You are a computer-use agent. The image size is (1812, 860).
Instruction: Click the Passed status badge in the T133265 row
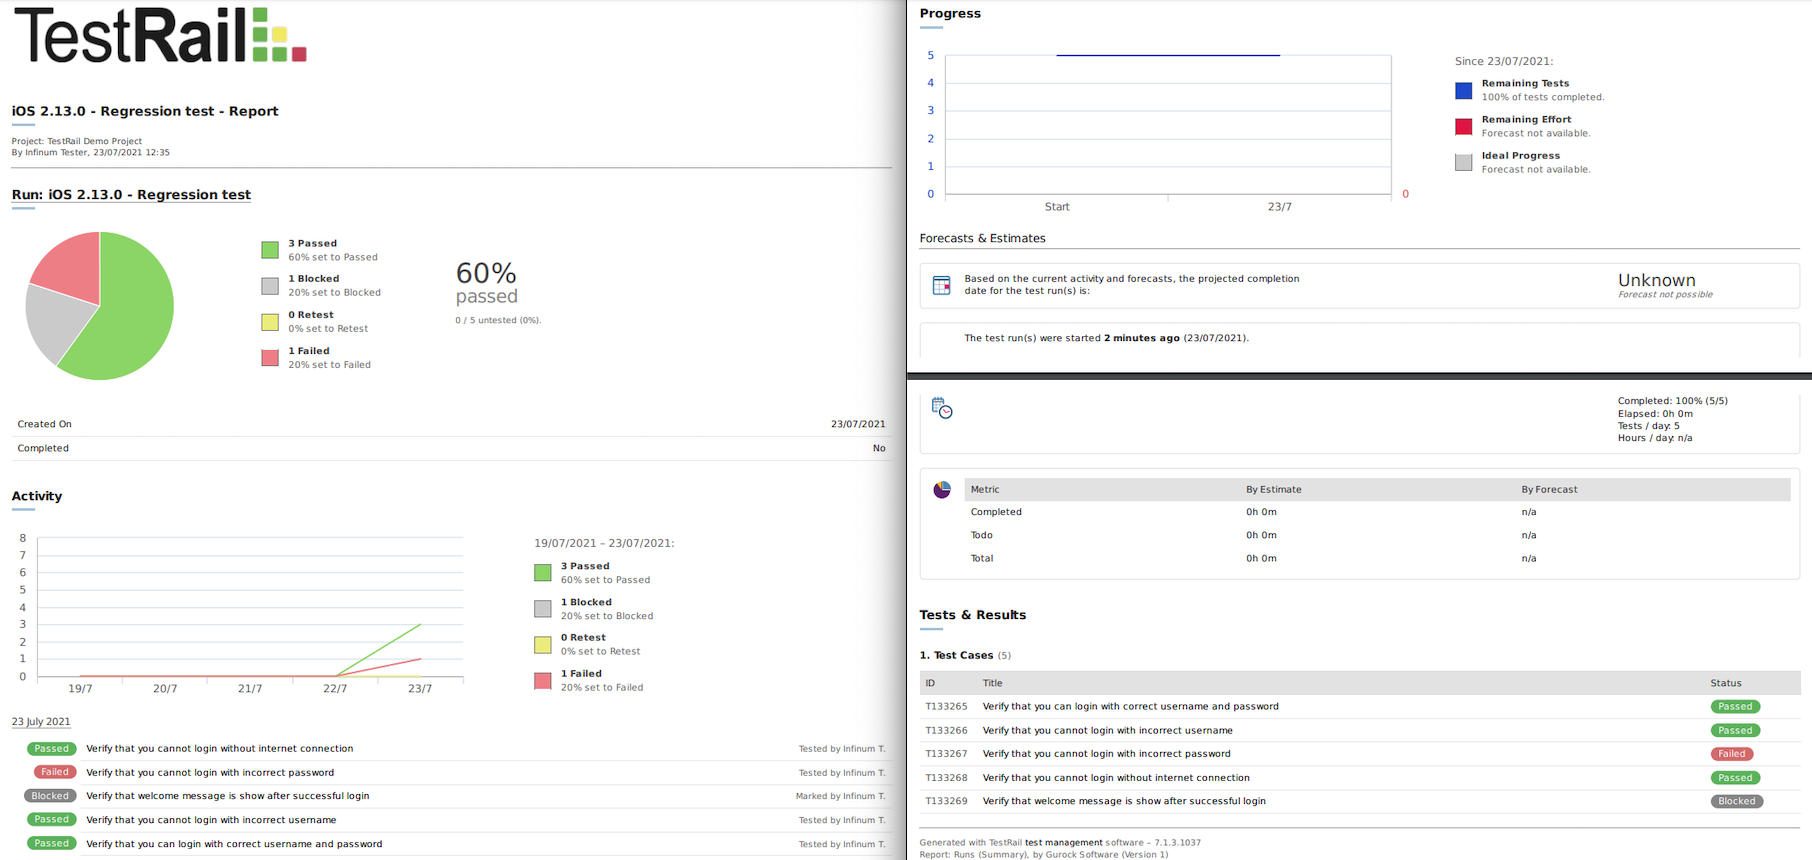click(x=1735, y=707)
